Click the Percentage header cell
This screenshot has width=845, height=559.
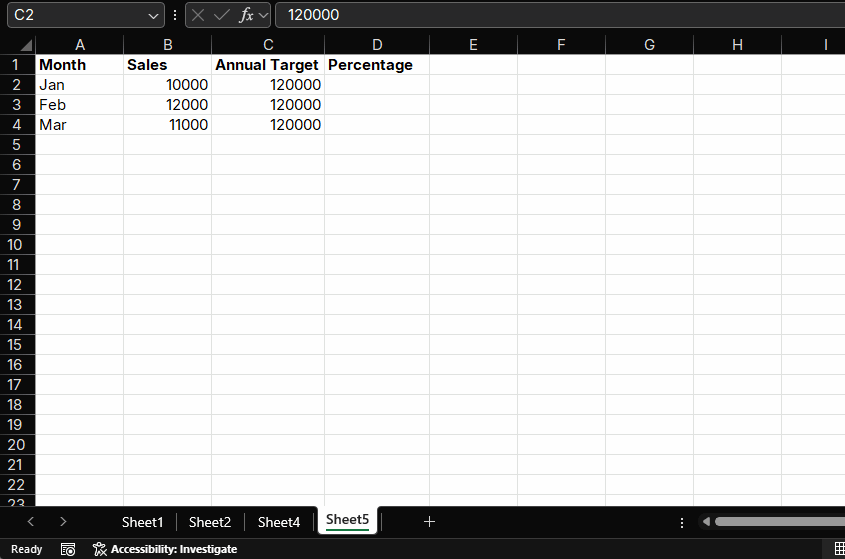click(x=377, y=65)
